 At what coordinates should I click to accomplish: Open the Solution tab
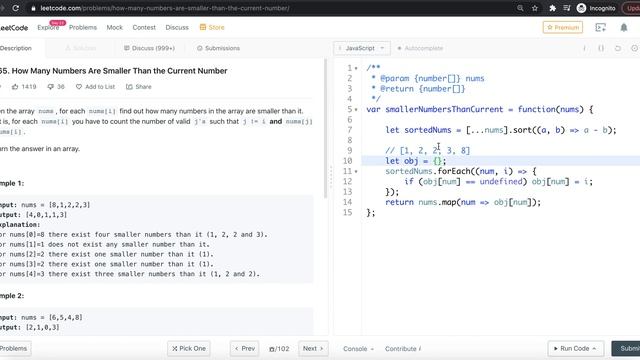tap(80, 48)
